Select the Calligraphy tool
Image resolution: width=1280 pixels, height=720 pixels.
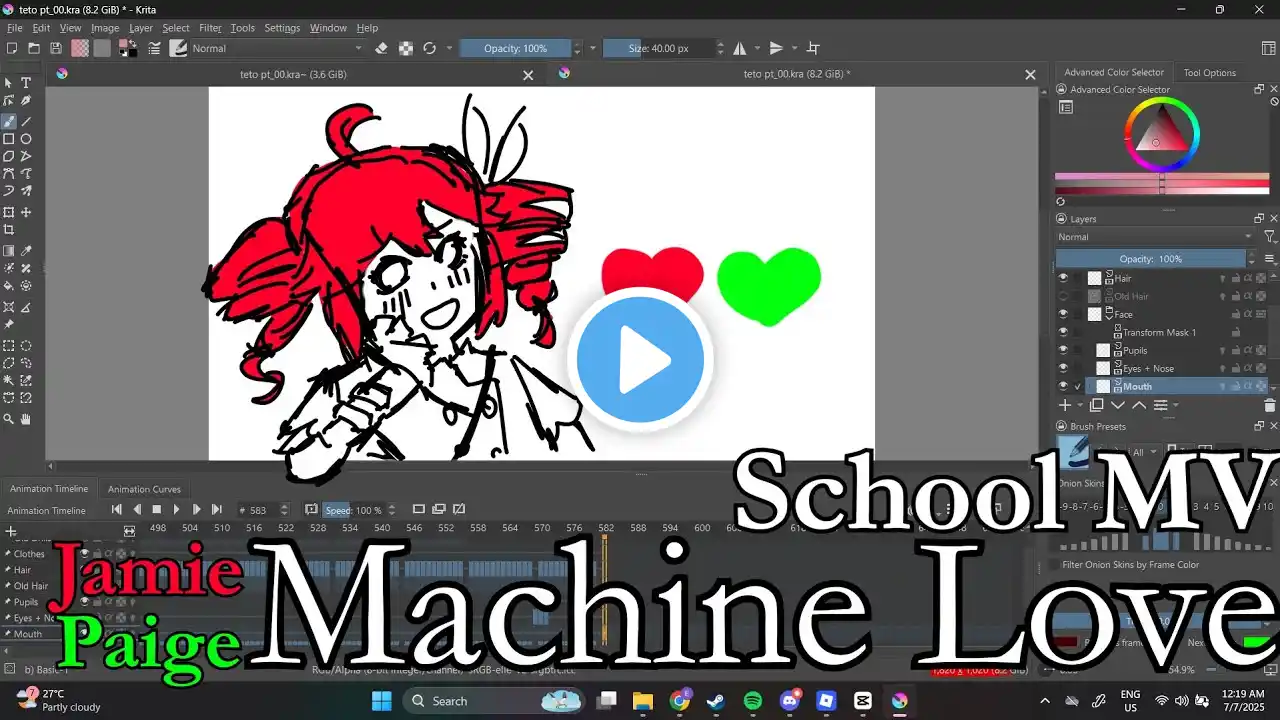point(26,101)
